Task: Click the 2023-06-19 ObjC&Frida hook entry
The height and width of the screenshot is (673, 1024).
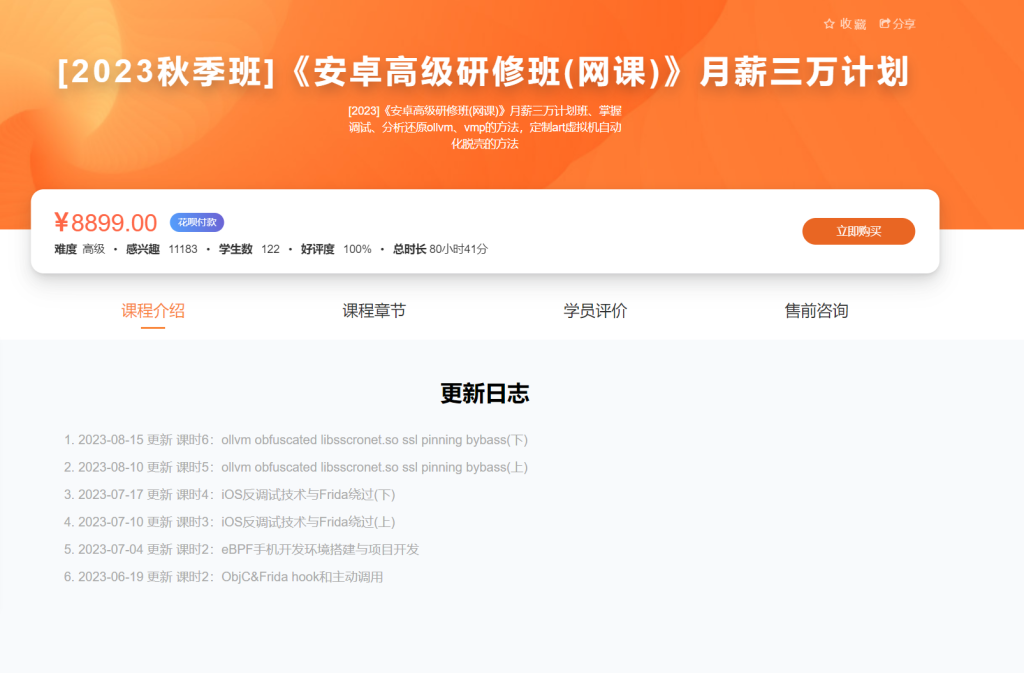Action: point(230,577)
